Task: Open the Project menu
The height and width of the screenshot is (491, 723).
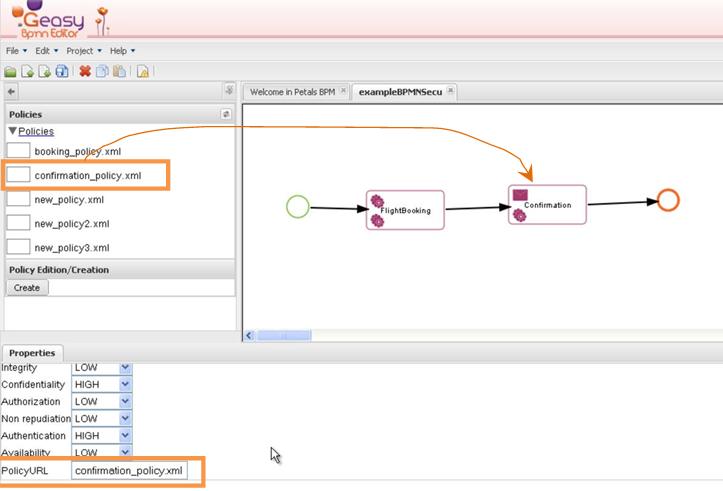Action: (x=84, y=51)
